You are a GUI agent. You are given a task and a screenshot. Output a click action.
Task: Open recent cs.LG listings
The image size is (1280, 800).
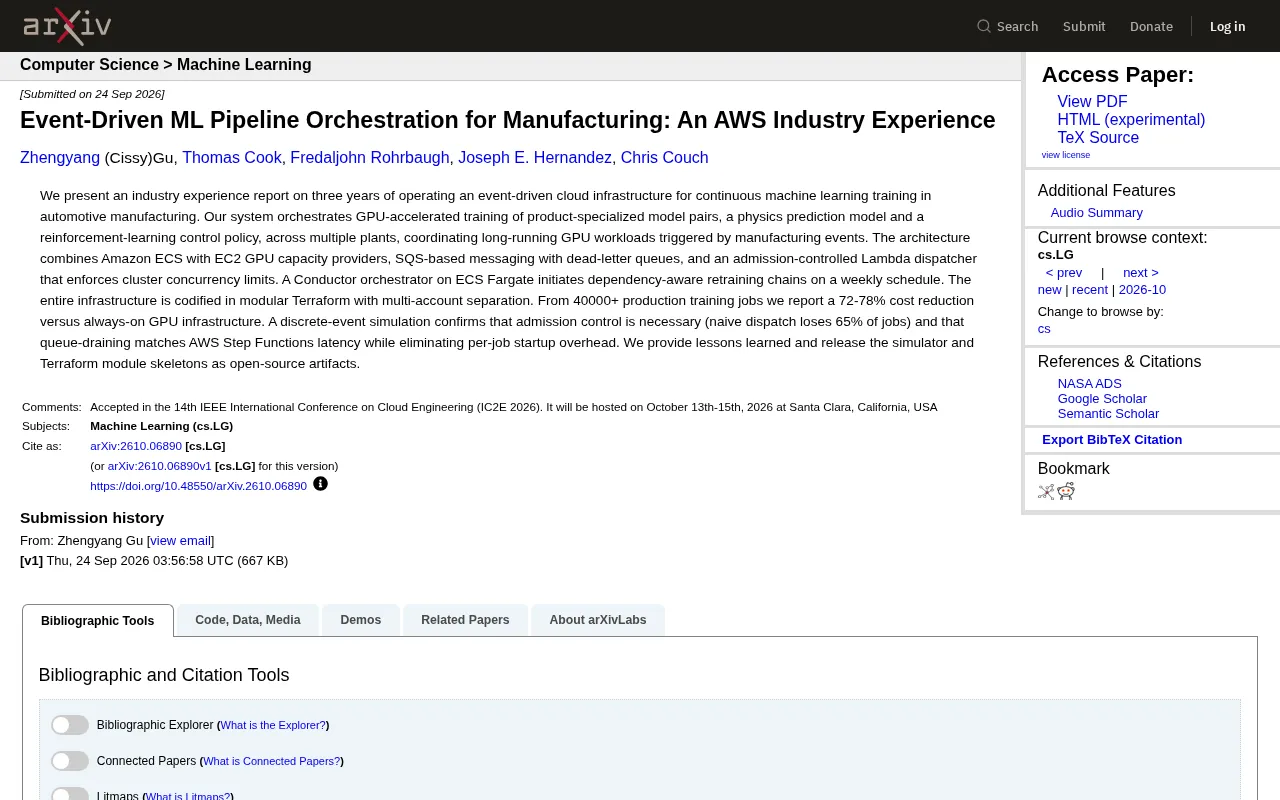tap(1090, 290)
